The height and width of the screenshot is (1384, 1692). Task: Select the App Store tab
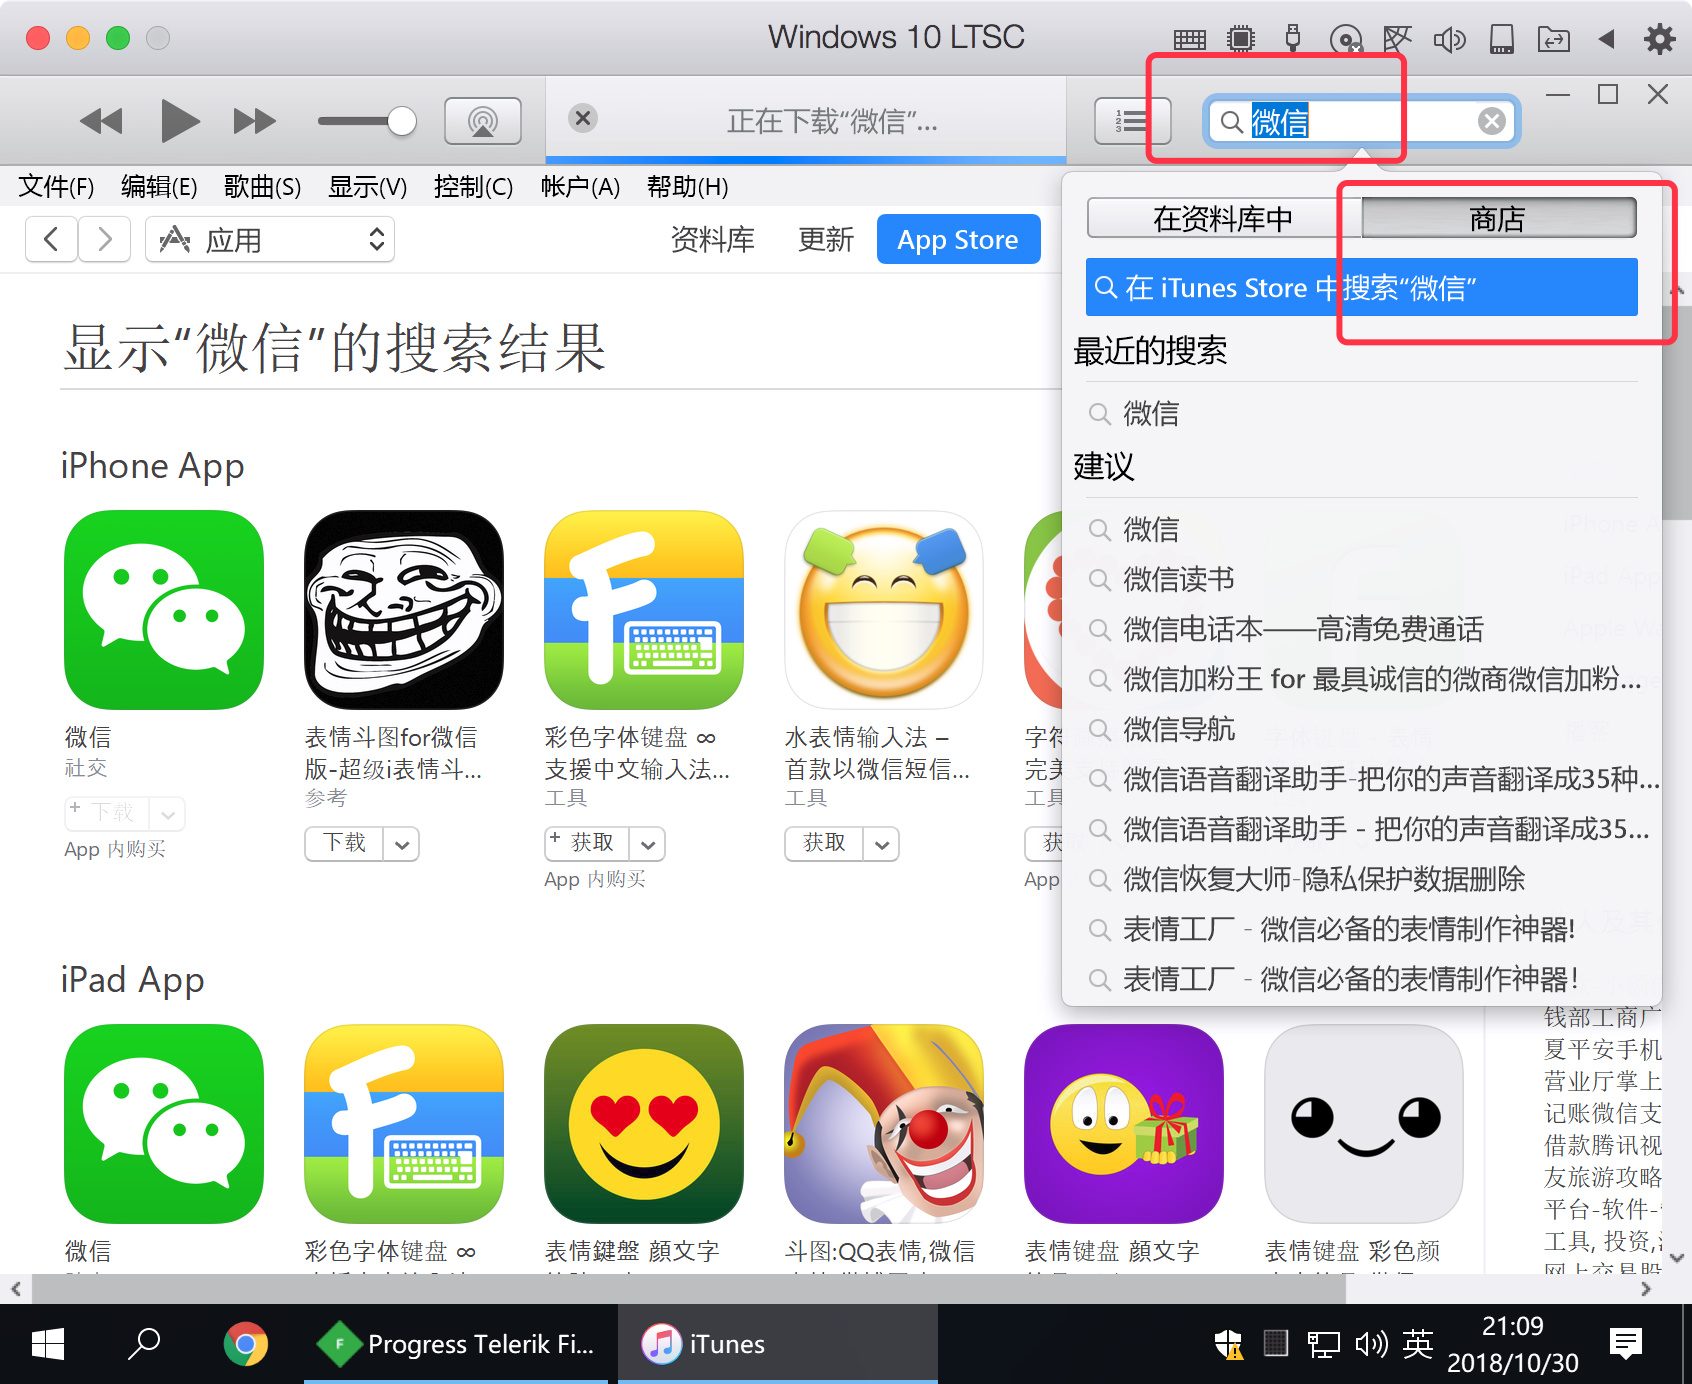(958, 240)
